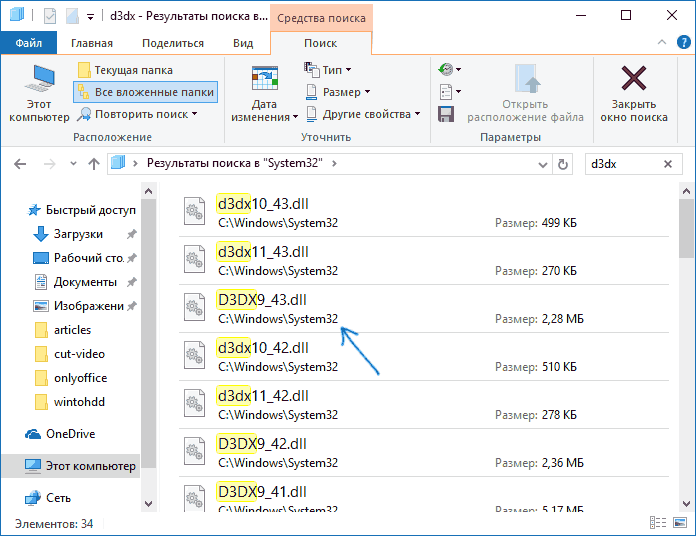Image resolution: width=696 pixels, height=536 pixels.
Task: Select d3dx11_43.dll file icon
Action: coord(194,260)
